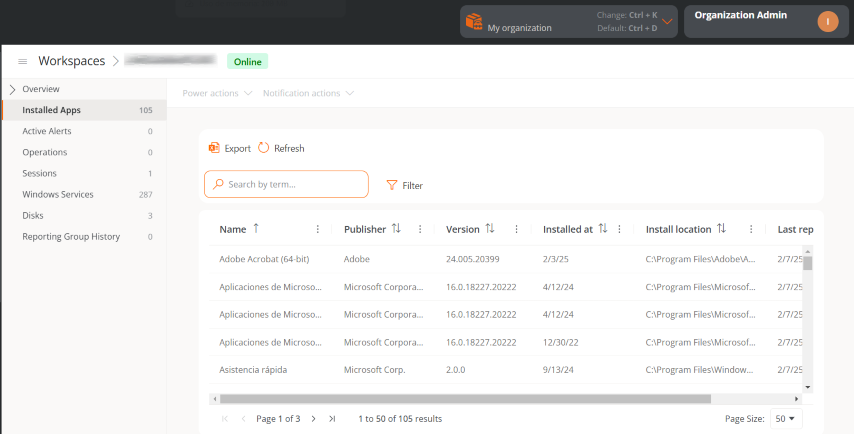The height and width of the screenshot is (434, 854).
Task: Open Version column options menu
Action: [516, 229]
